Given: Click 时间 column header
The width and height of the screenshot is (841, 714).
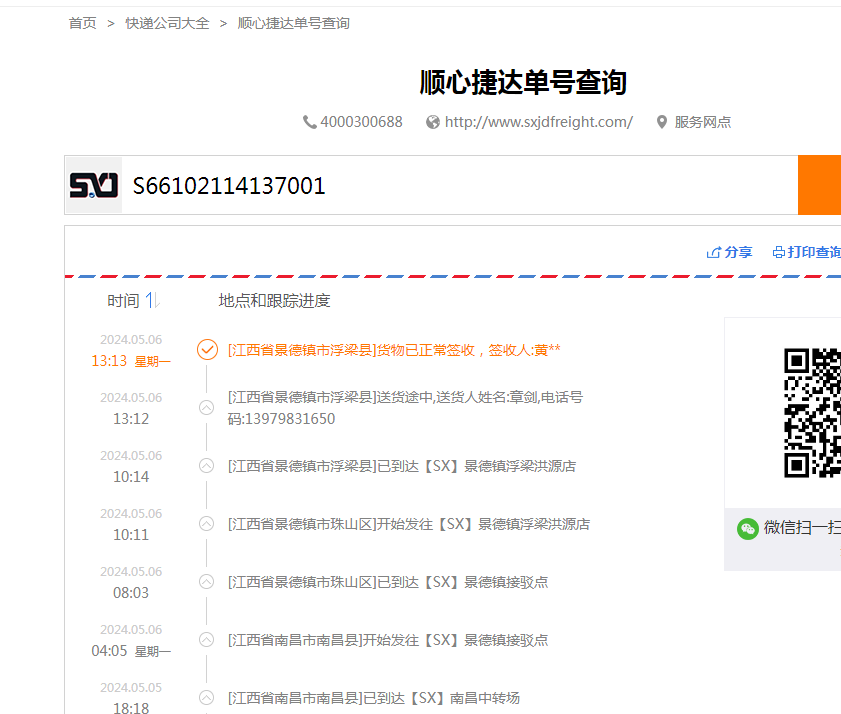Looking at the screenshot, I should 123,301.
